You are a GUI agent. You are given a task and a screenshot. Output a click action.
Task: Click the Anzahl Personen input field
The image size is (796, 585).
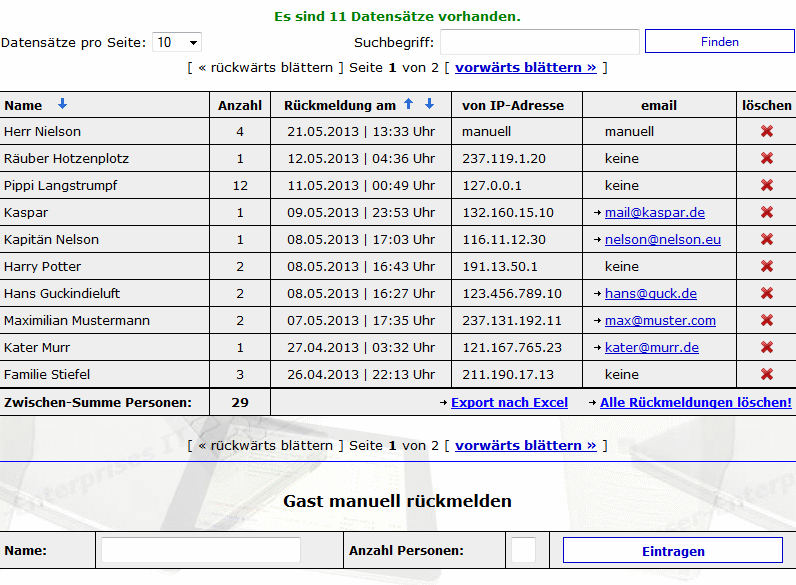point(523,550)
